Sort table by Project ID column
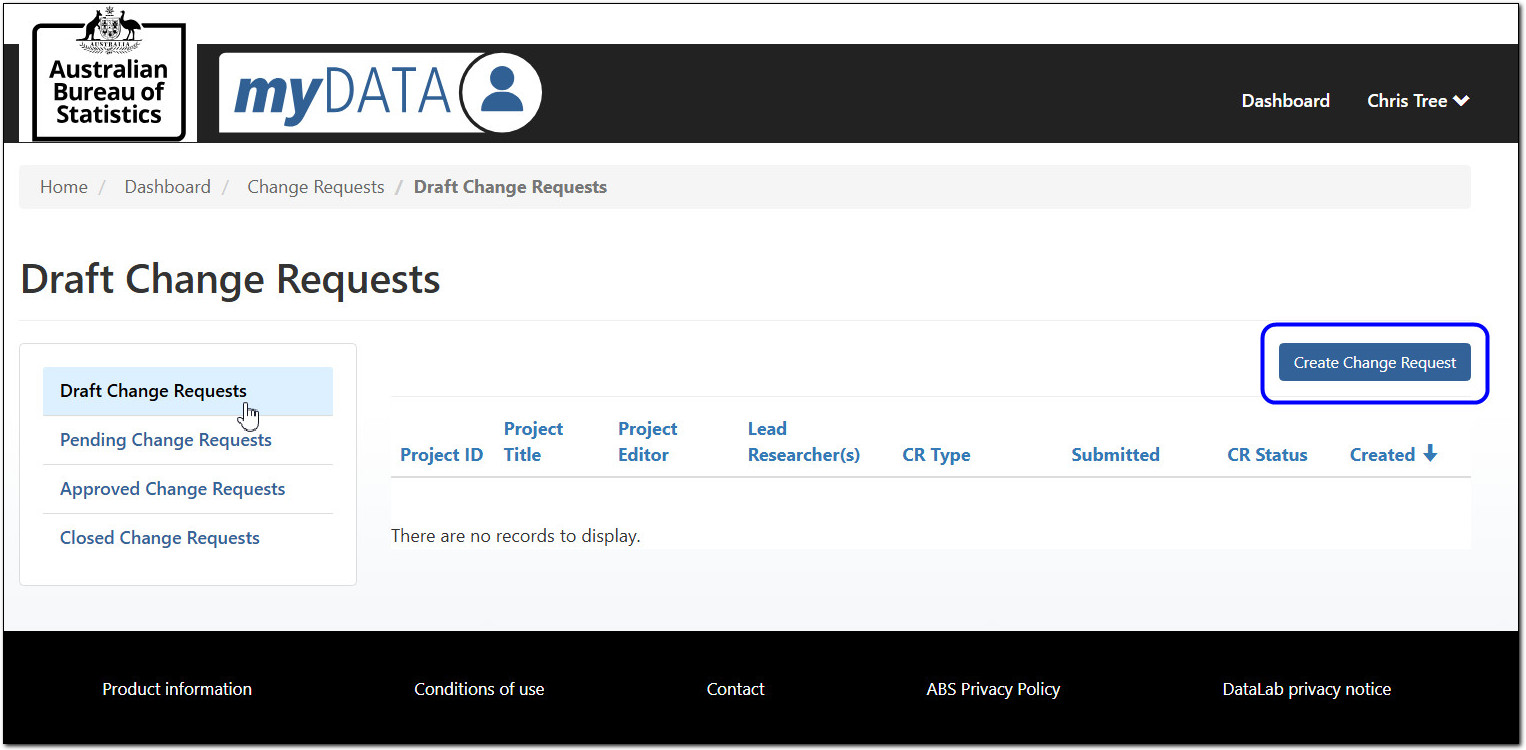Screen dimensions: 1526x750 441,455
